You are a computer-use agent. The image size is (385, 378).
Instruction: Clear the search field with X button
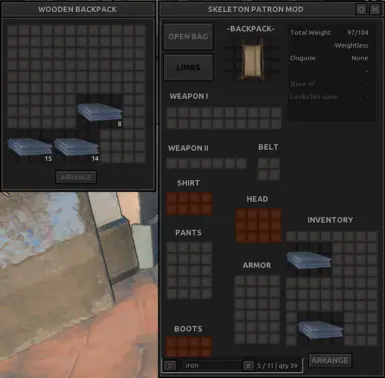[x=248, y=366]
